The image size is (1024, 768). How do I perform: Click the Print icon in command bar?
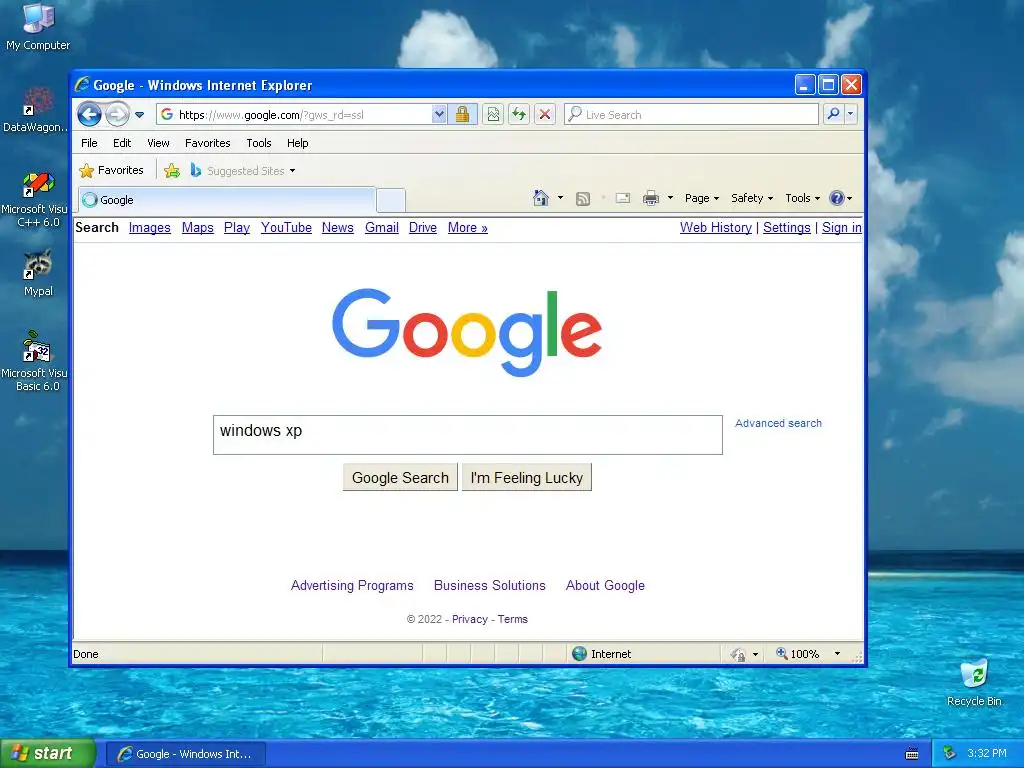point(650,198)
